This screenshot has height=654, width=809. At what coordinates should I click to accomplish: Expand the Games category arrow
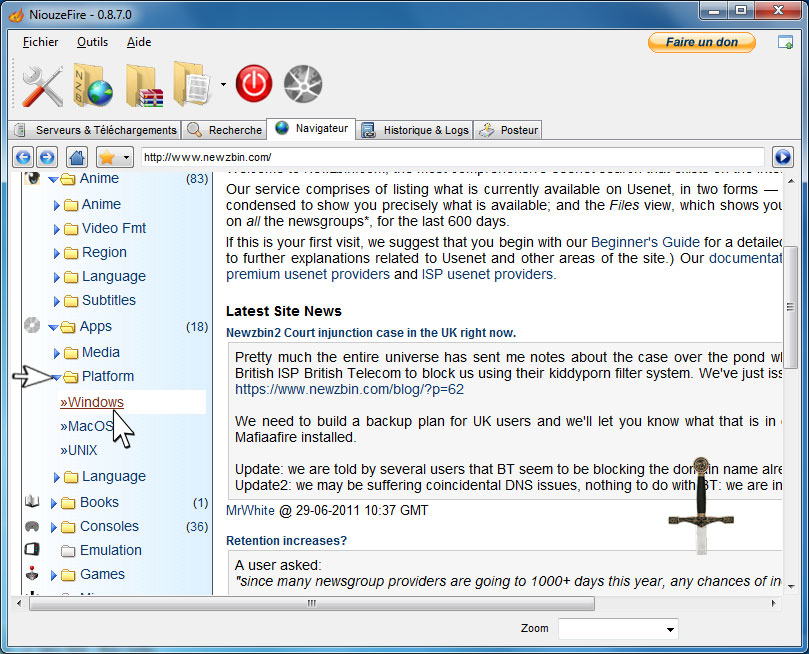point(53,575)
